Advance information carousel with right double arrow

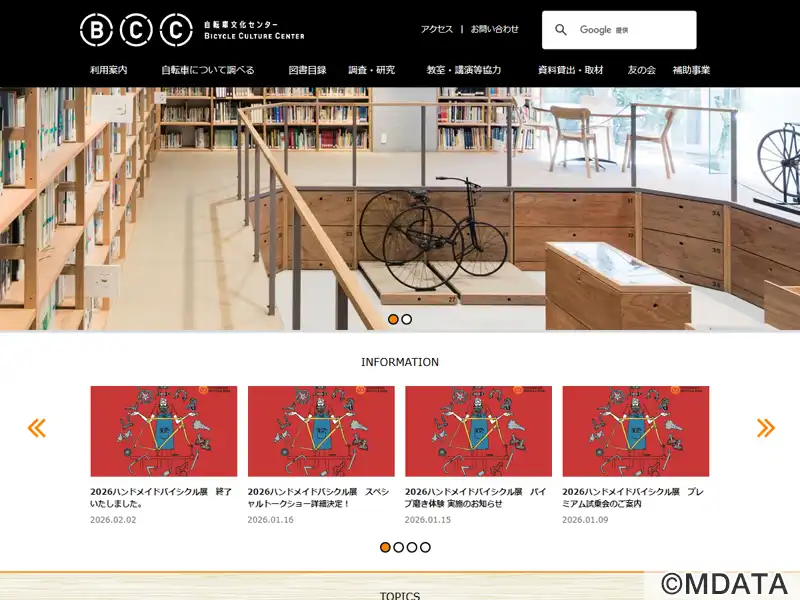pos(766,428)
